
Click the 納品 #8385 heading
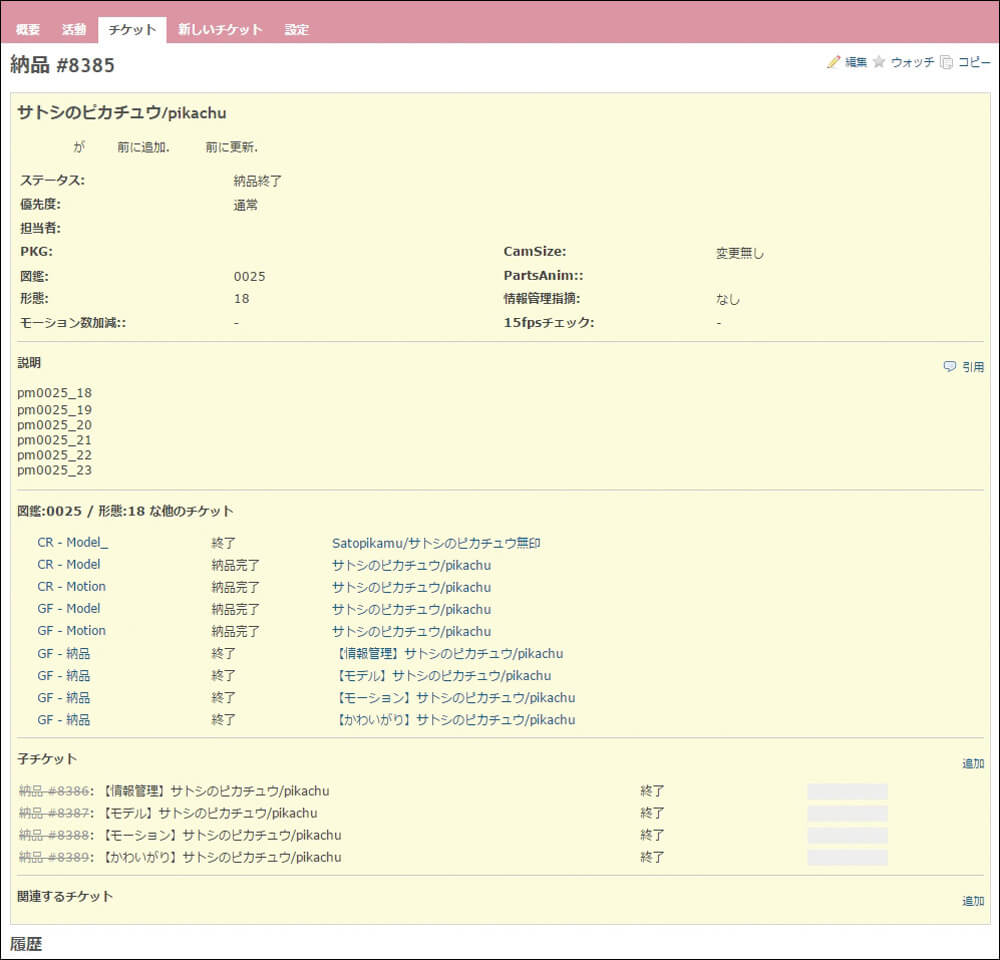[62, 65]
